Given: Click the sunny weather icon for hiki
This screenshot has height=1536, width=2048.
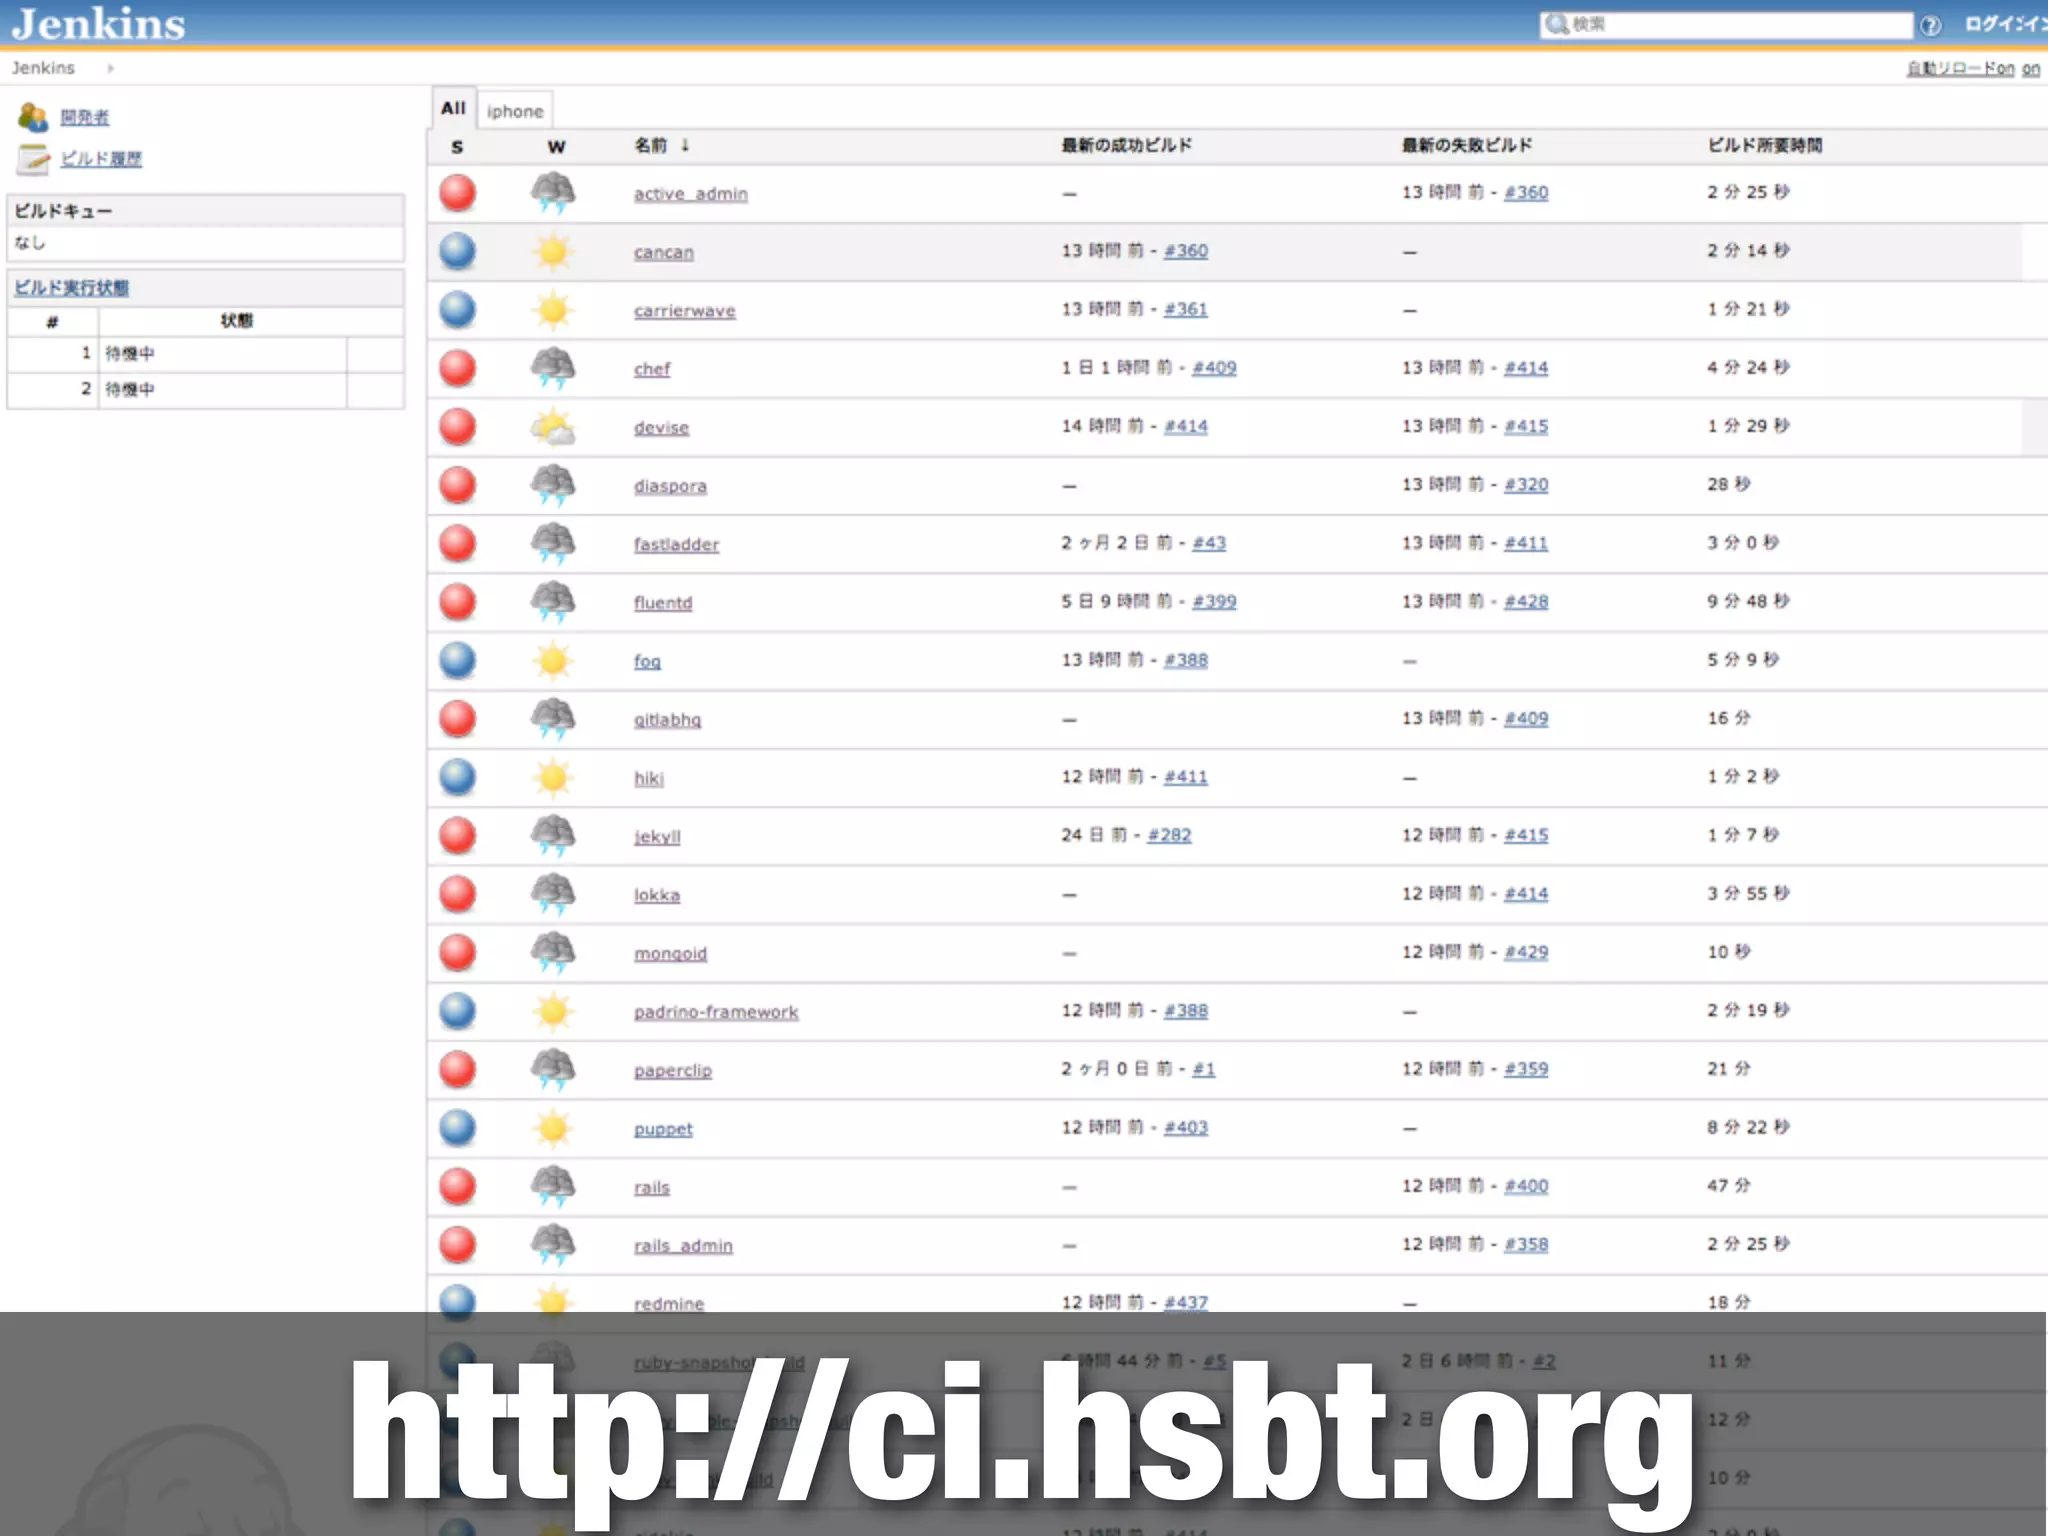Looking at the screenshot, I should click(x=553, y=778).
